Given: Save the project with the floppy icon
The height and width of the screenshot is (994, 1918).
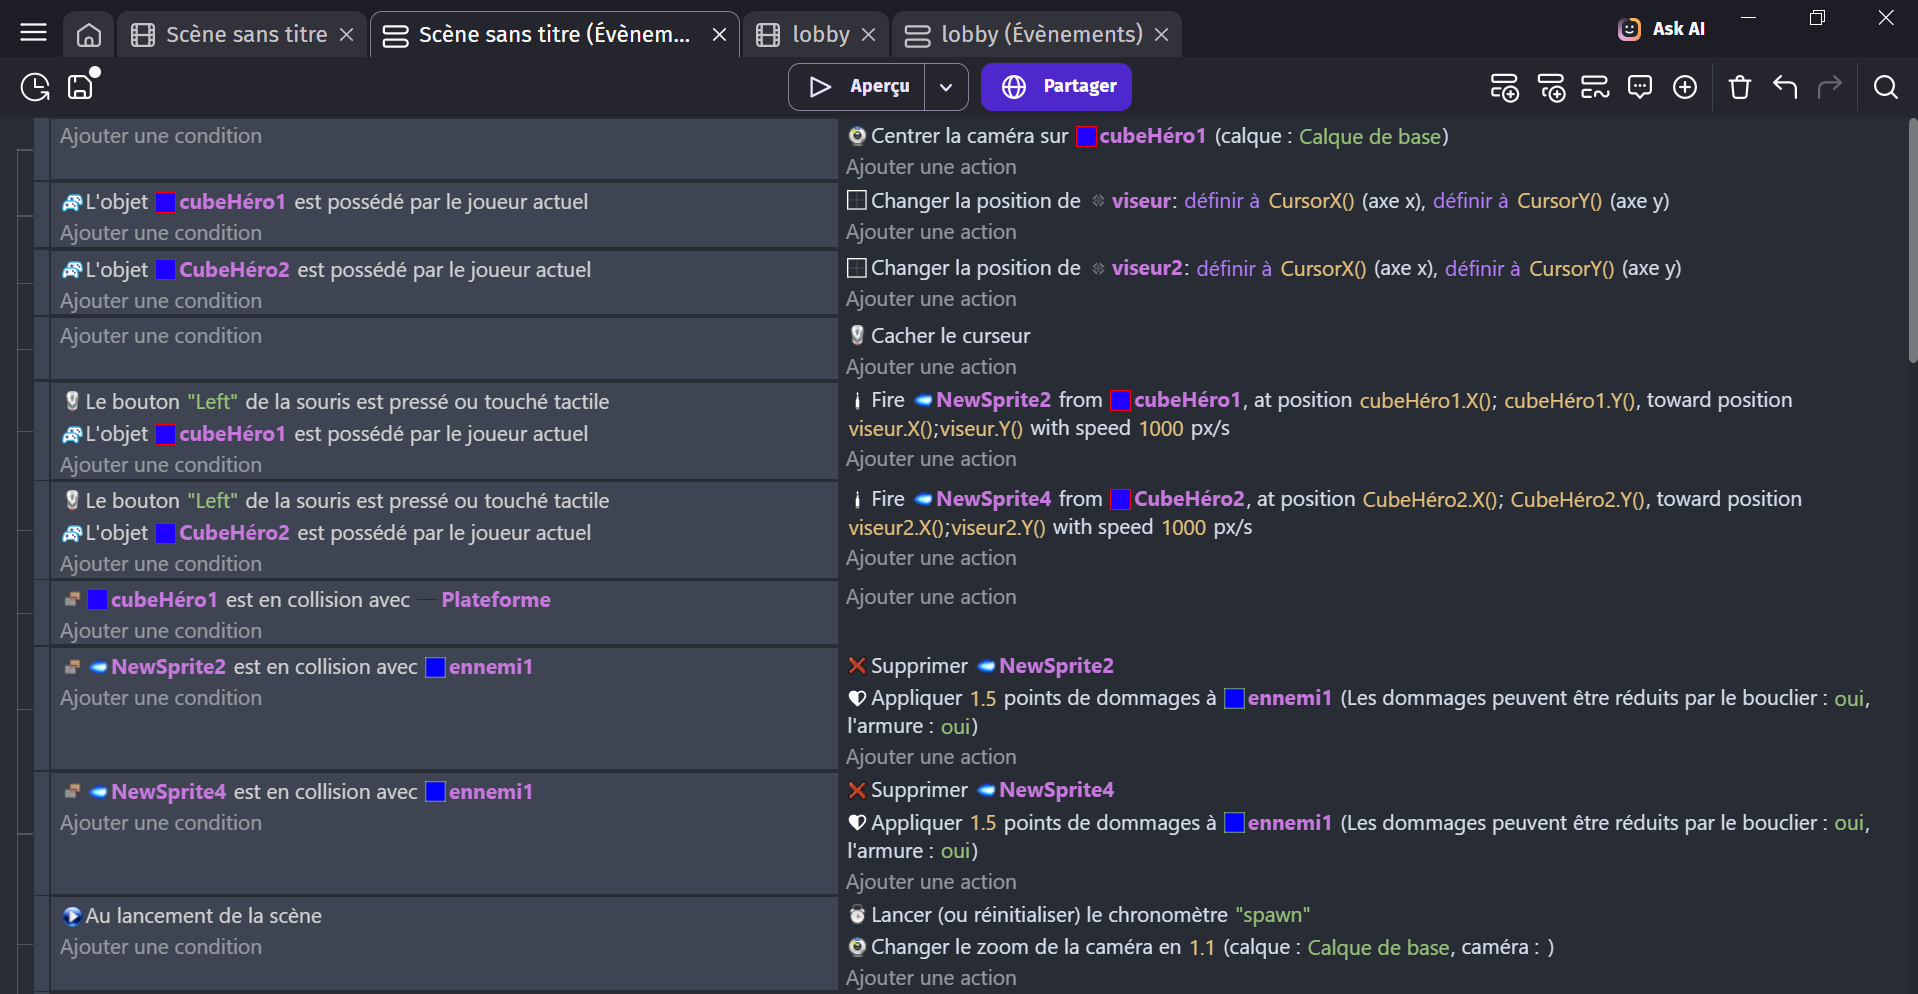Looking at the screenshot, I should pyautogui.click(x=80, y=87).
